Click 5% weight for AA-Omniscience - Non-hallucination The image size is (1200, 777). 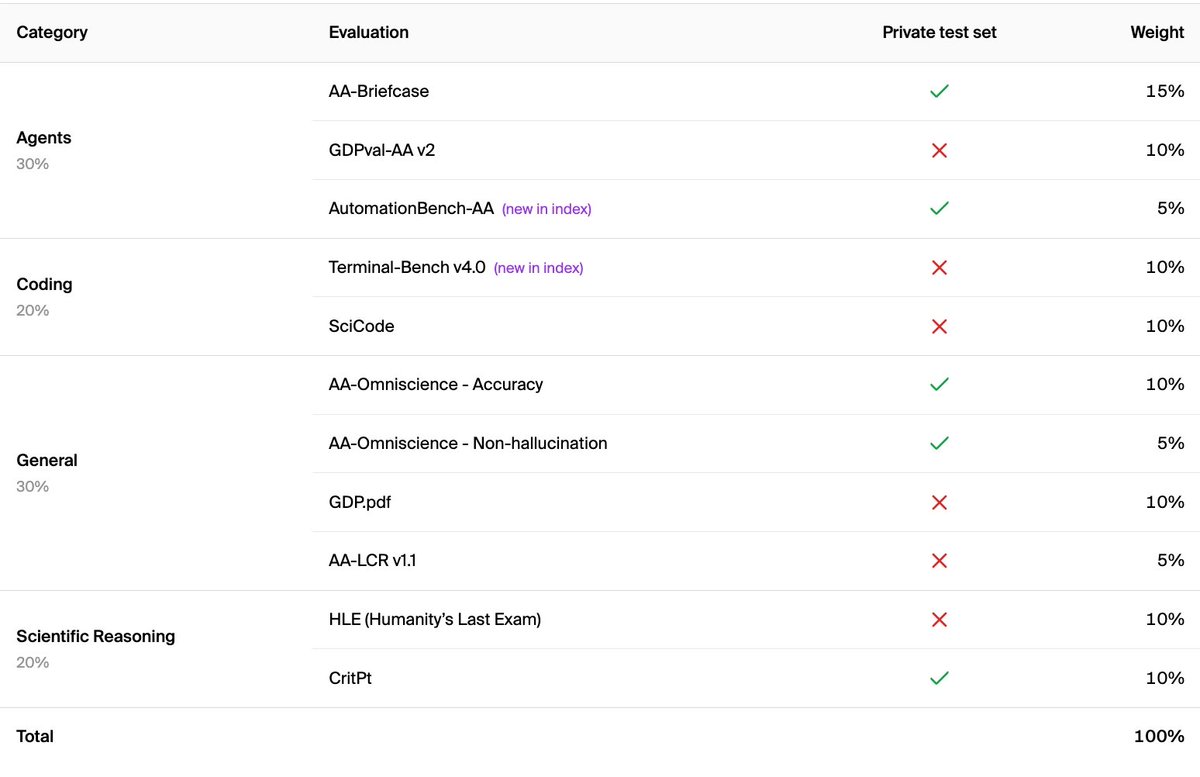pos(1170,443)
